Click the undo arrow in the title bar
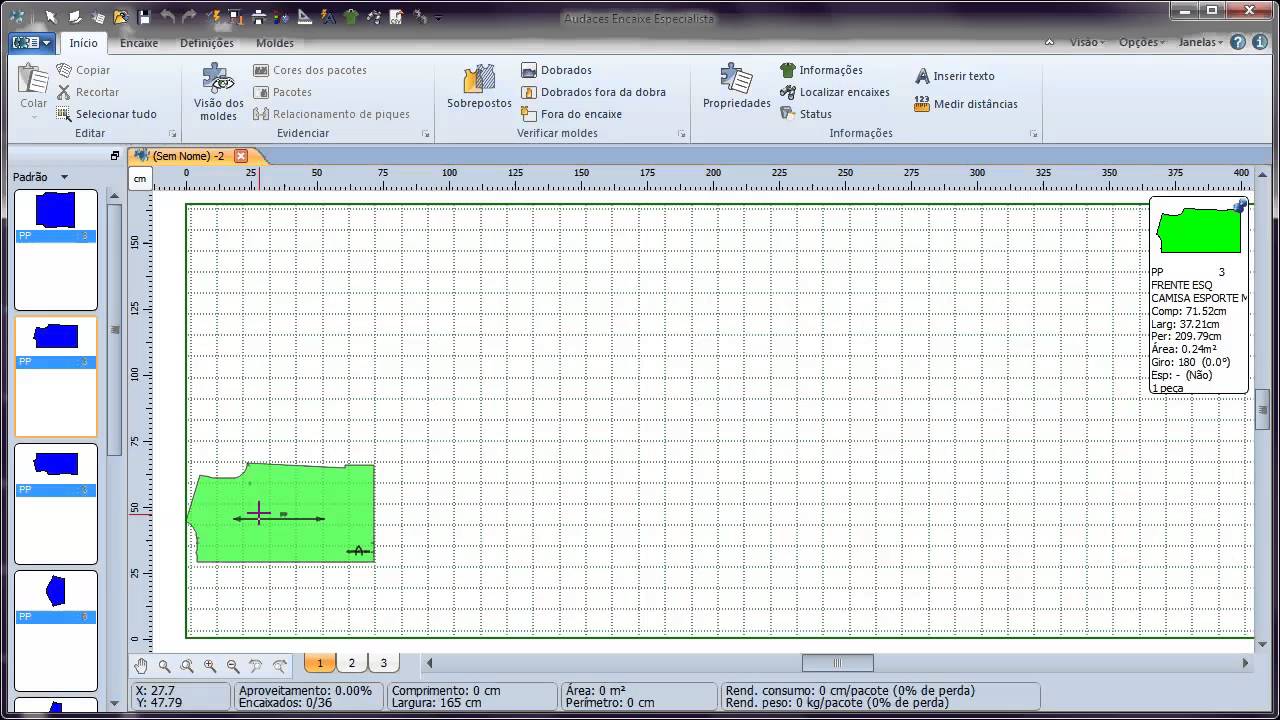 167,16
